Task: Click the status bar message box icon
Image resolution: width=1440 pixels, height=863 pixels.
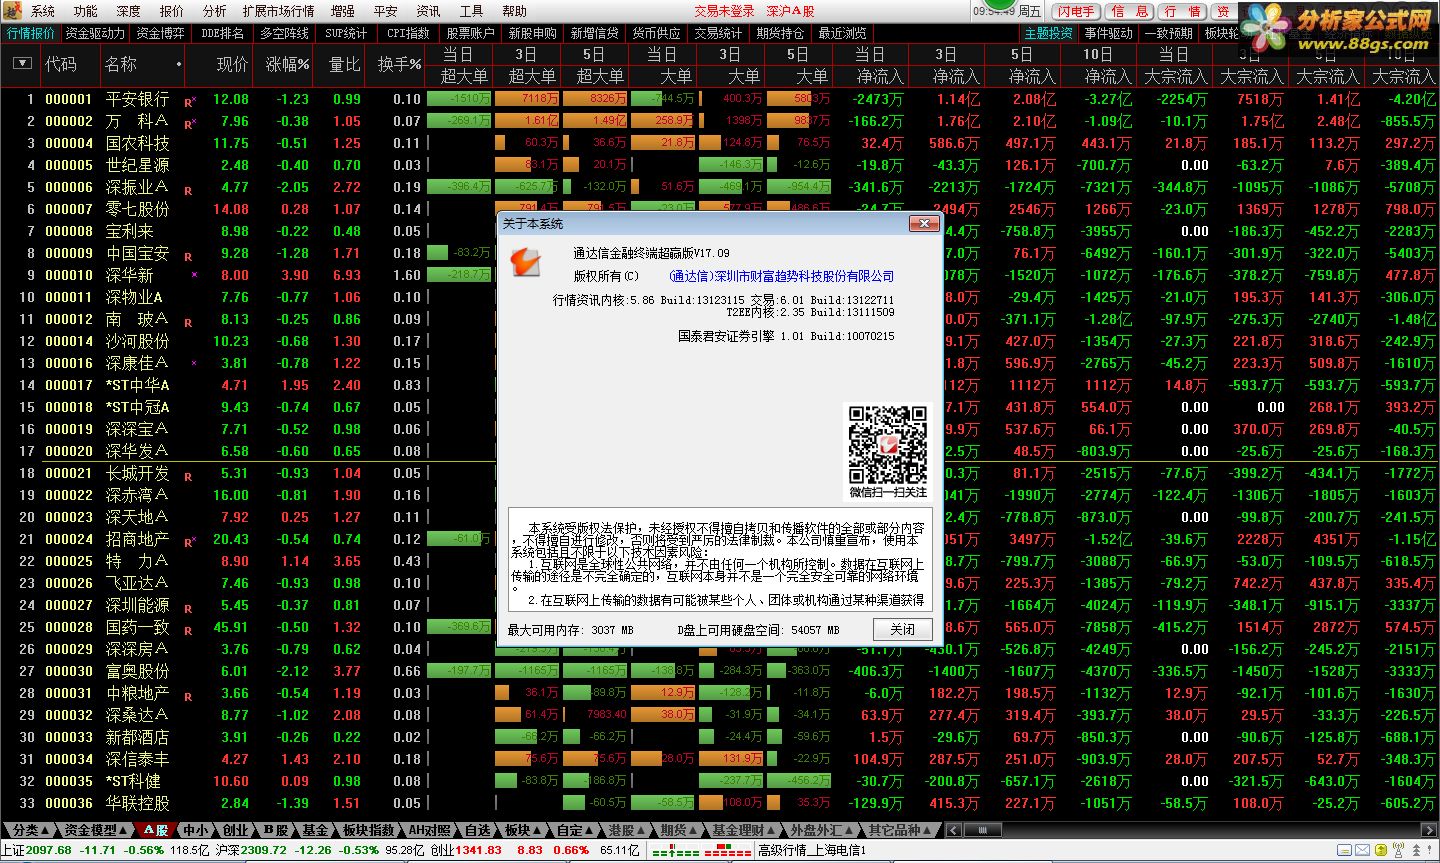Action: 1344,850
